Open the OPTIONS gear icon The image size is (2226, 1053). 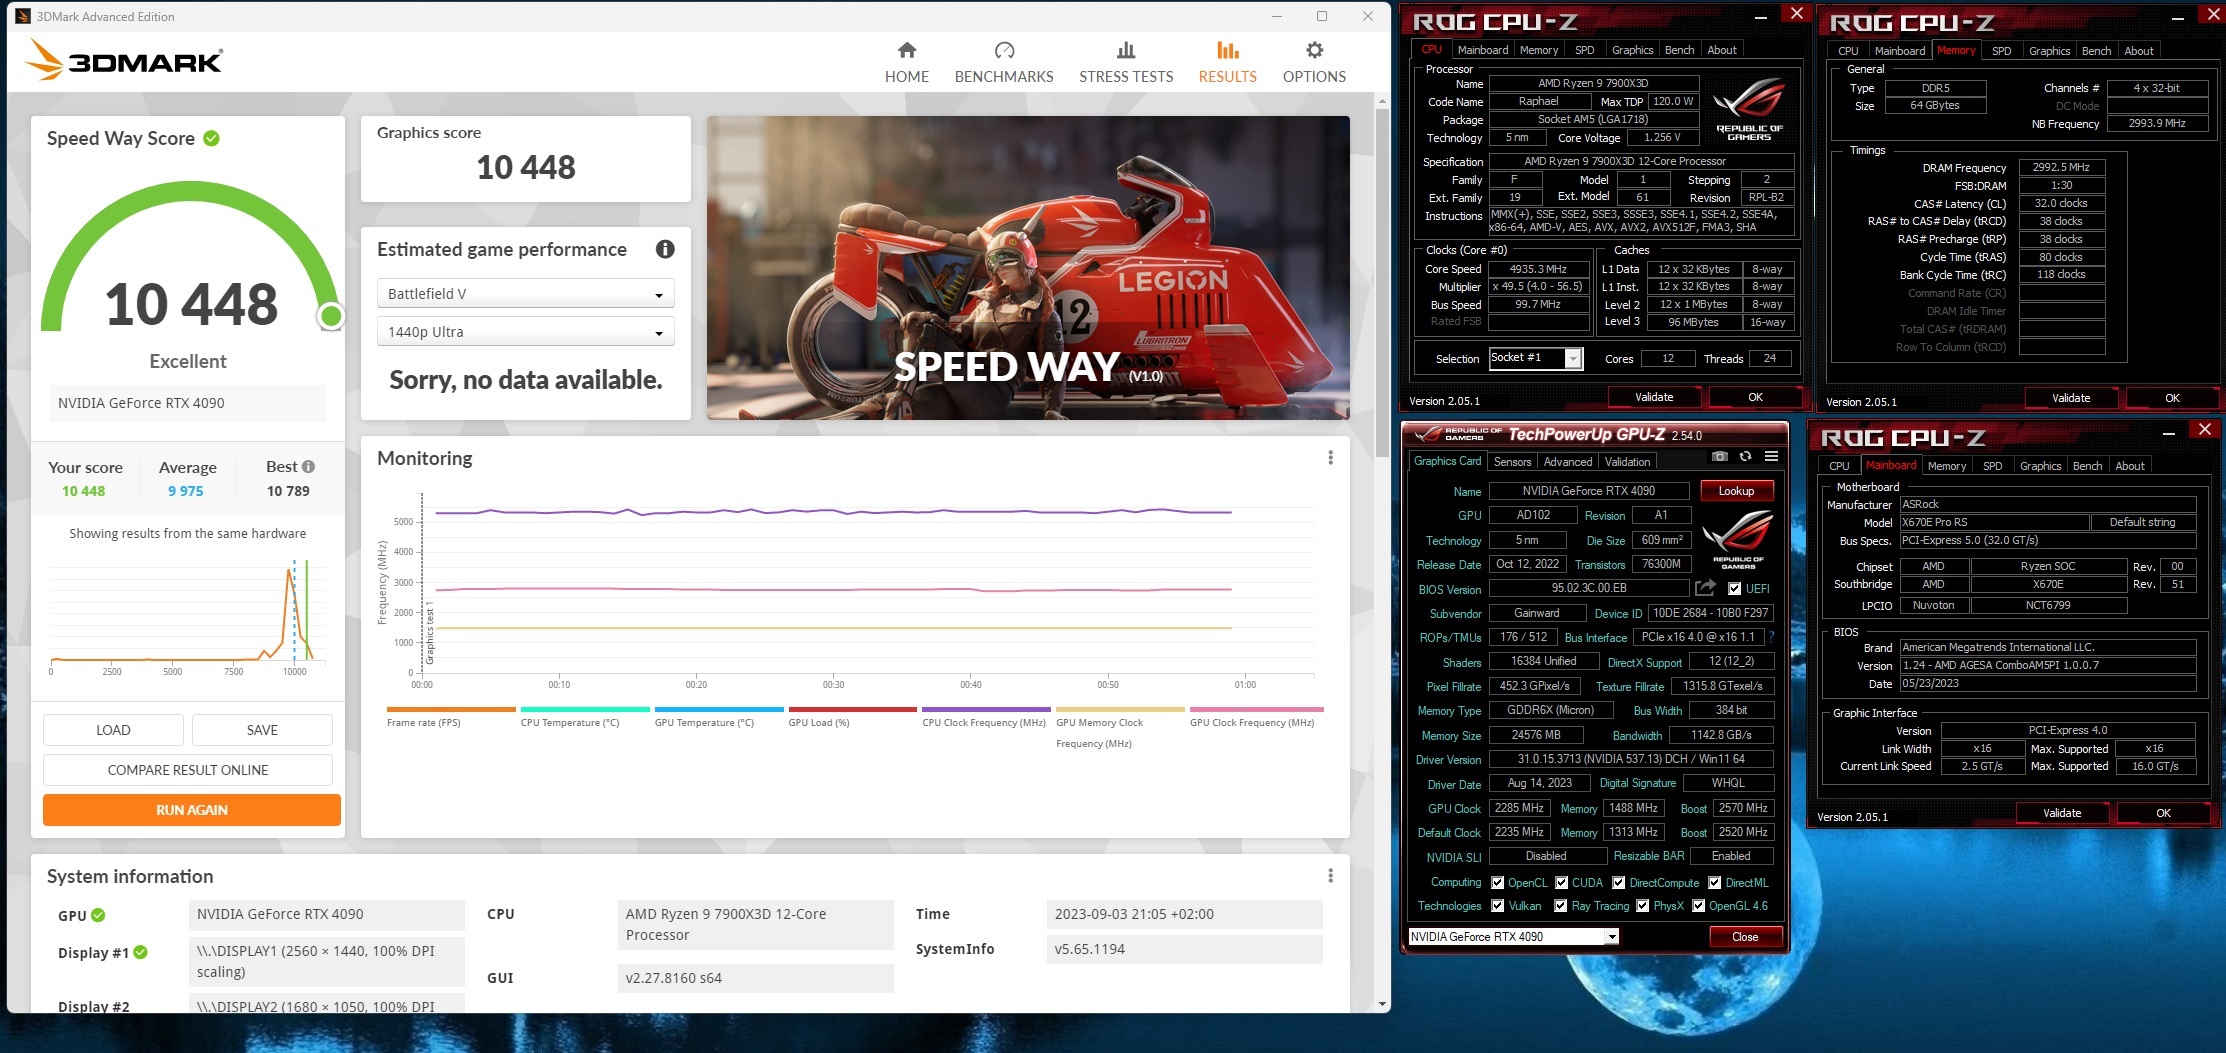[1314, 50]
